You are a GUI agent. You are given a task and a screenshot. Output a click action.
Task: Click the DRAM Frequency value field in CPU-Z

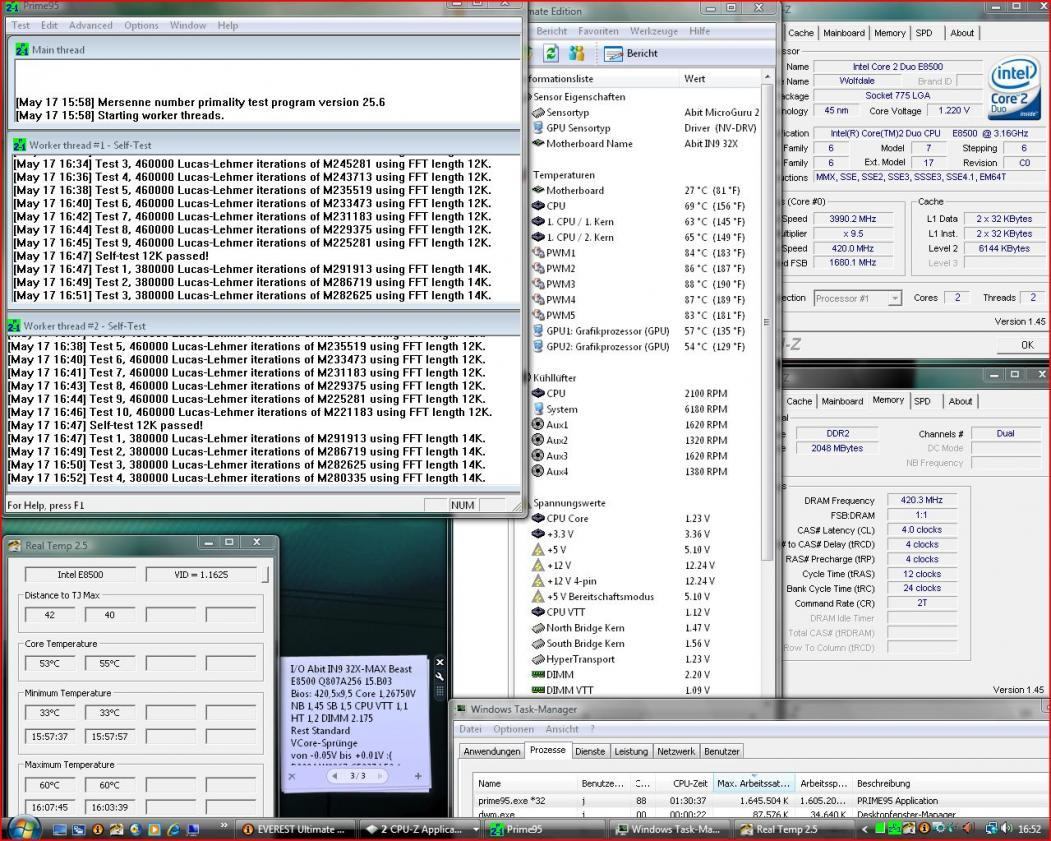click(x=922, y=500)
